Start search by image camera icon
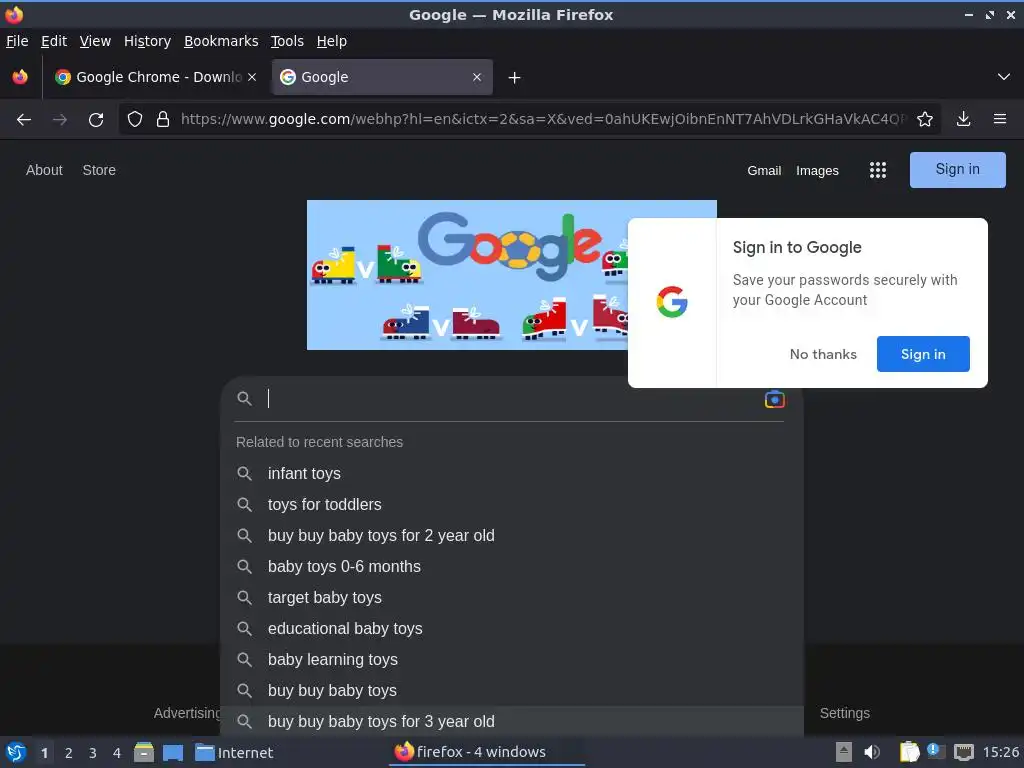Viewport: 1024px width, 768px height. (x=775, y=399)
